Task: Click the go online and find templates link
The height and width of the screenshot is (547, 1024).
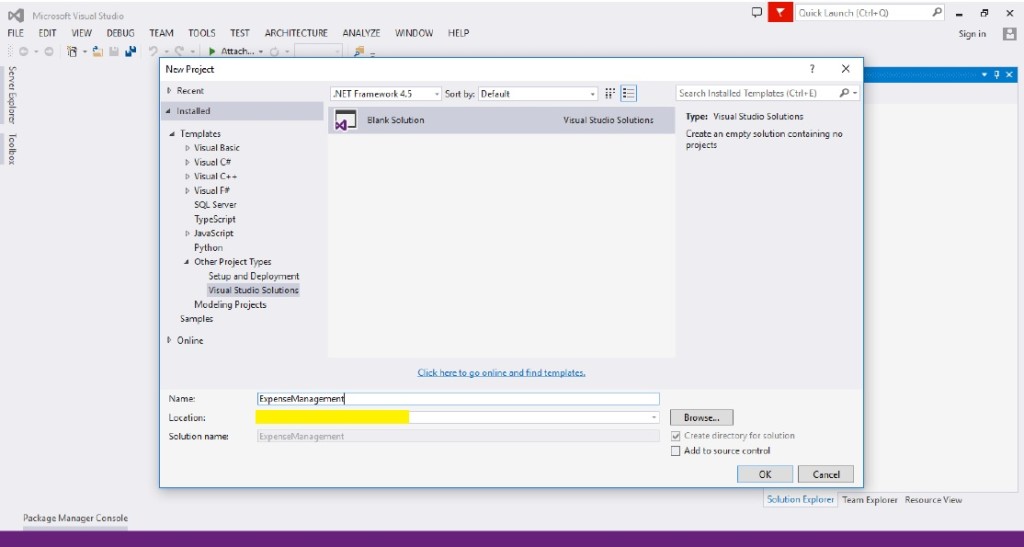Action: pyautogui.click(x=502, y=373)
